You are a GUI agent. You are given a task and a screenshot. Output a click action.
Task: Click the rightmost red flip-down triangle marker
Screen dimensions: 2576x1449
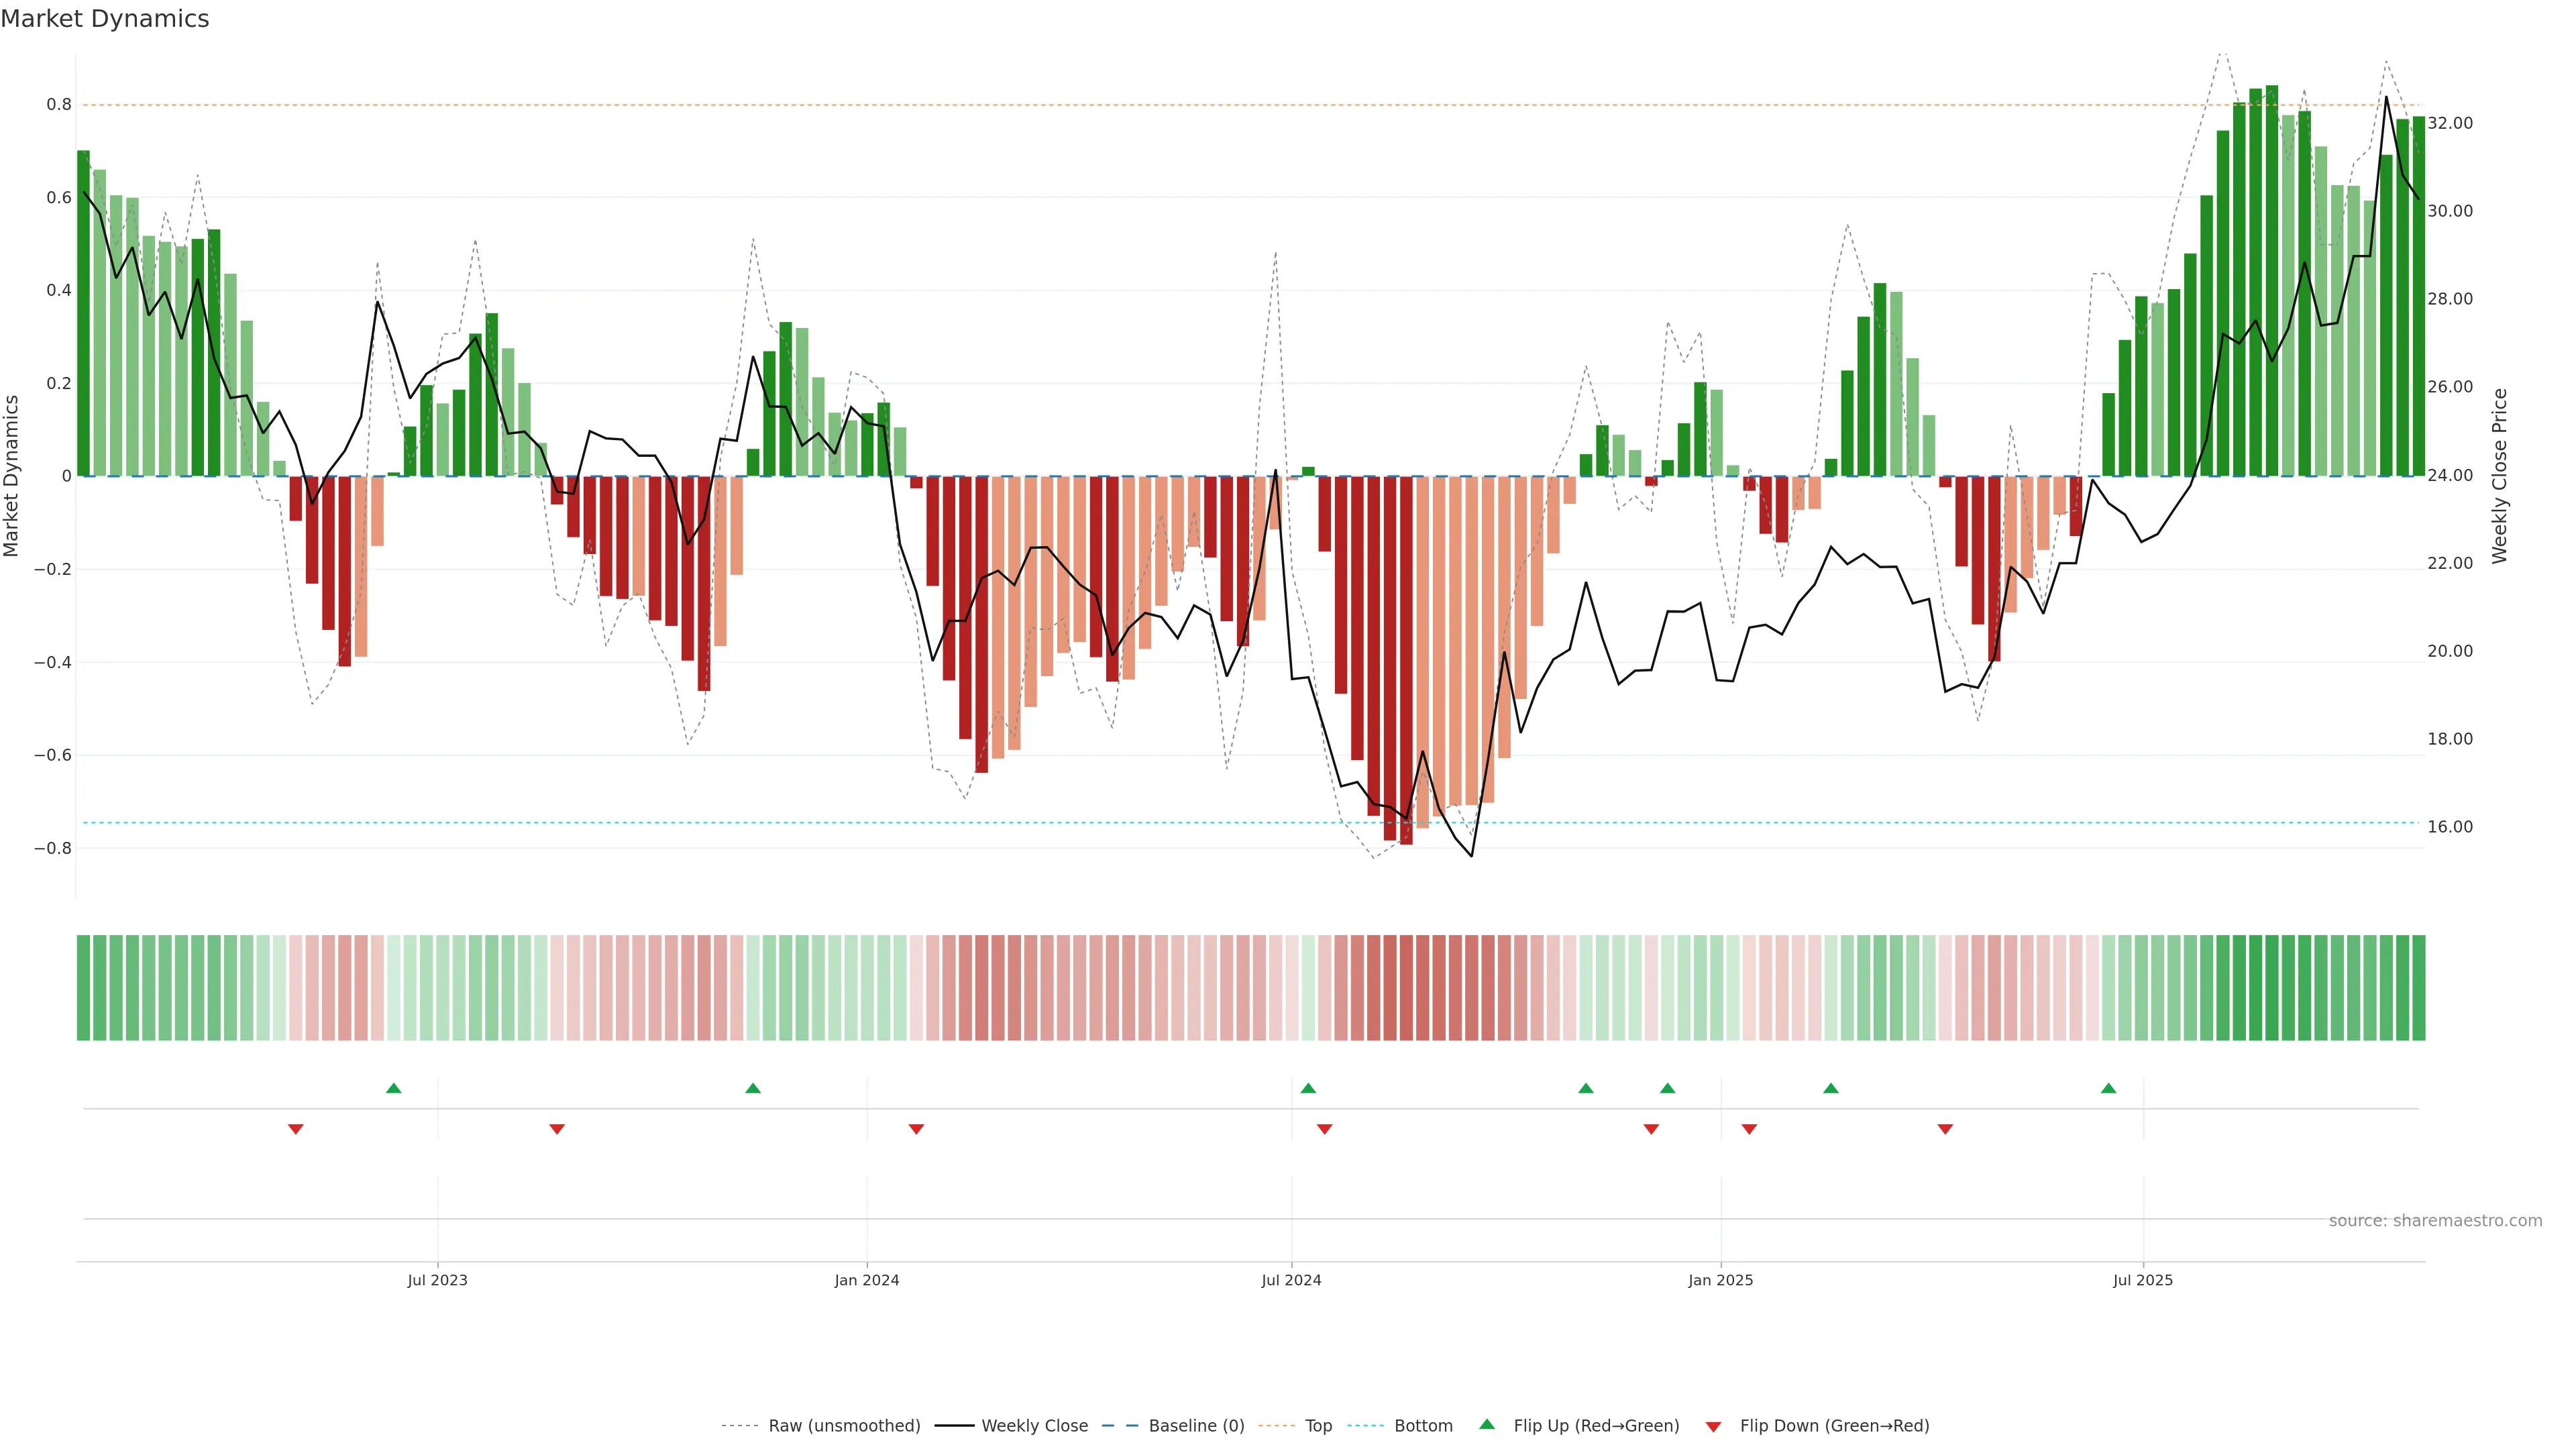(1945, 1129)
